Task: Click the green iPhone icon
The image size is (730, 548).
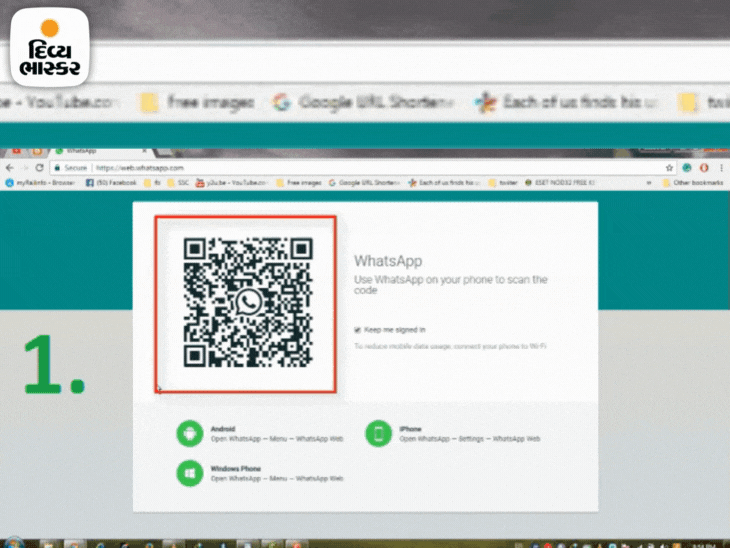Action: click(379, 433)
